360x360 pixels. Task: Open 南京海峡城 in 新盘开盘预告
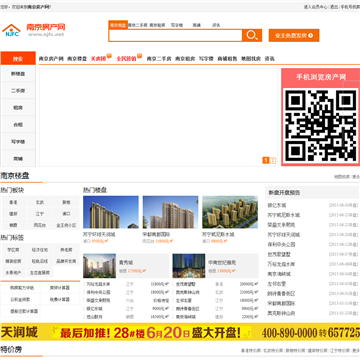tap(279, 274)
